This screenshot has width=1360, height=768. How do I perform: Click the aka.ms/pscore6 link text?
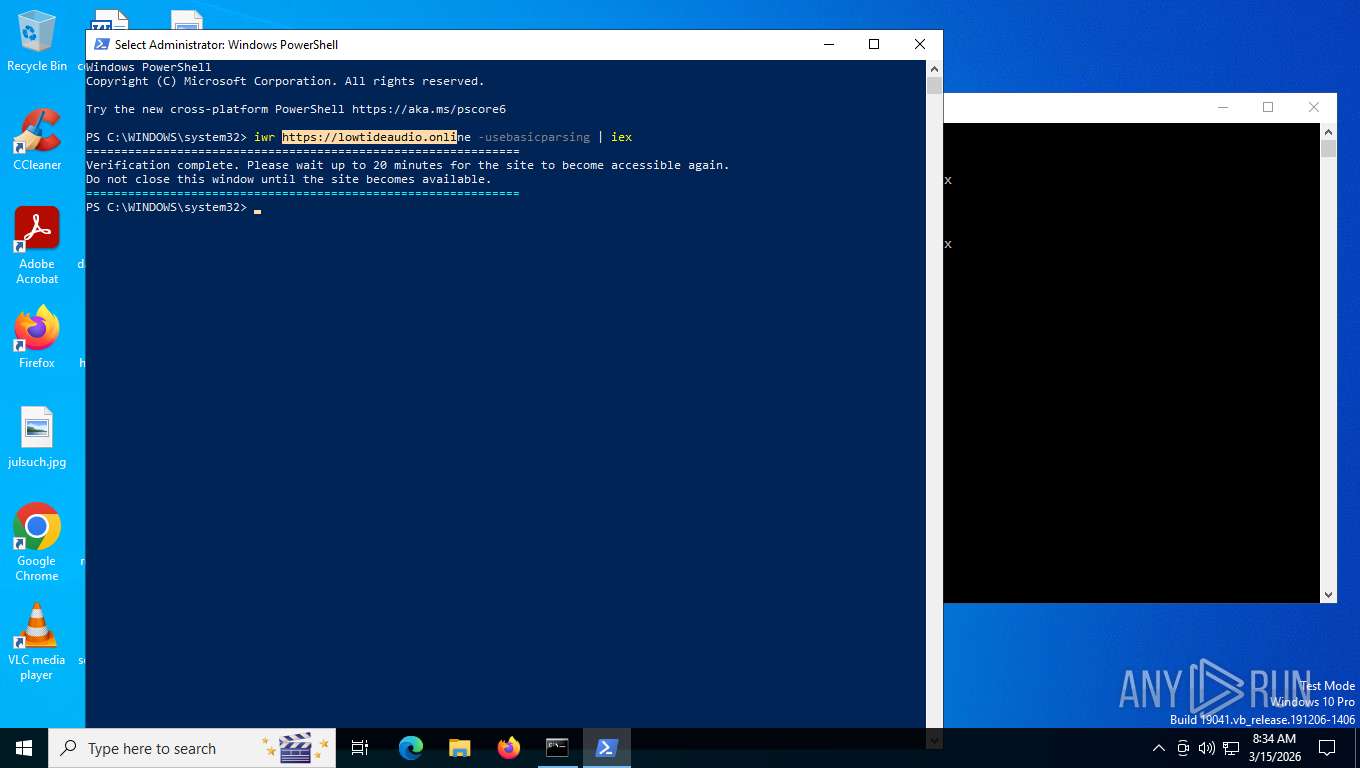pyautogui.click(x=429, y=109)
